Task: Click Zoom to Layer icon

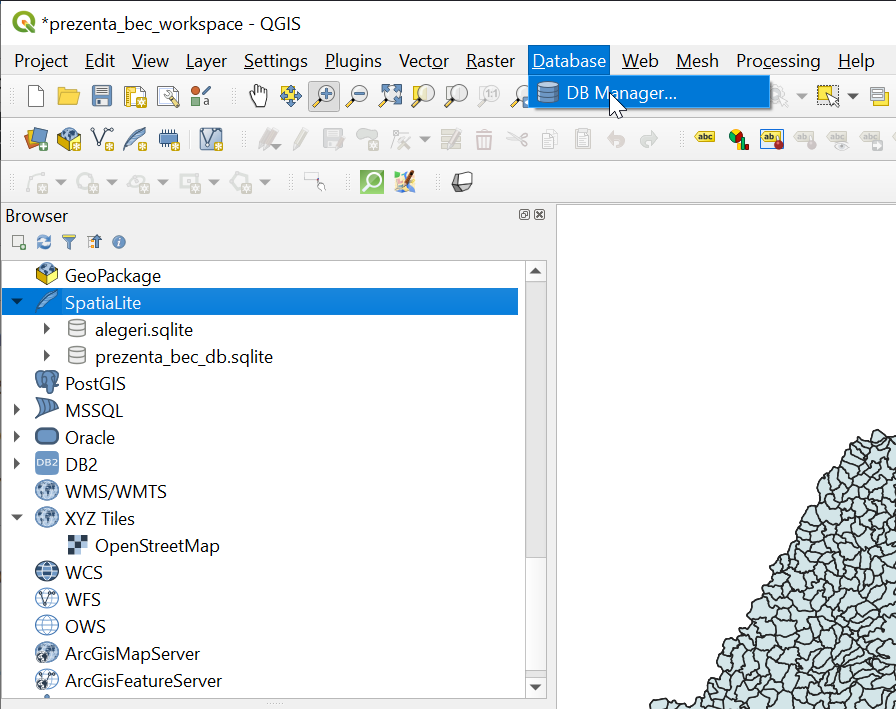Action: (457, 95)
